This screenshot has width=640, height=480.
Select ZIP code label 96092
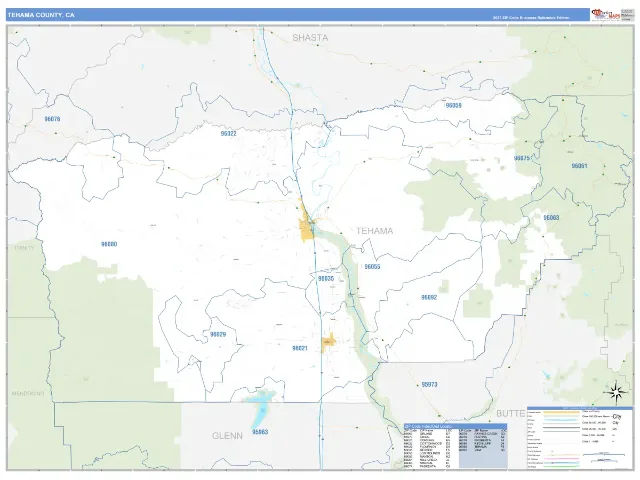coord(429,297)
